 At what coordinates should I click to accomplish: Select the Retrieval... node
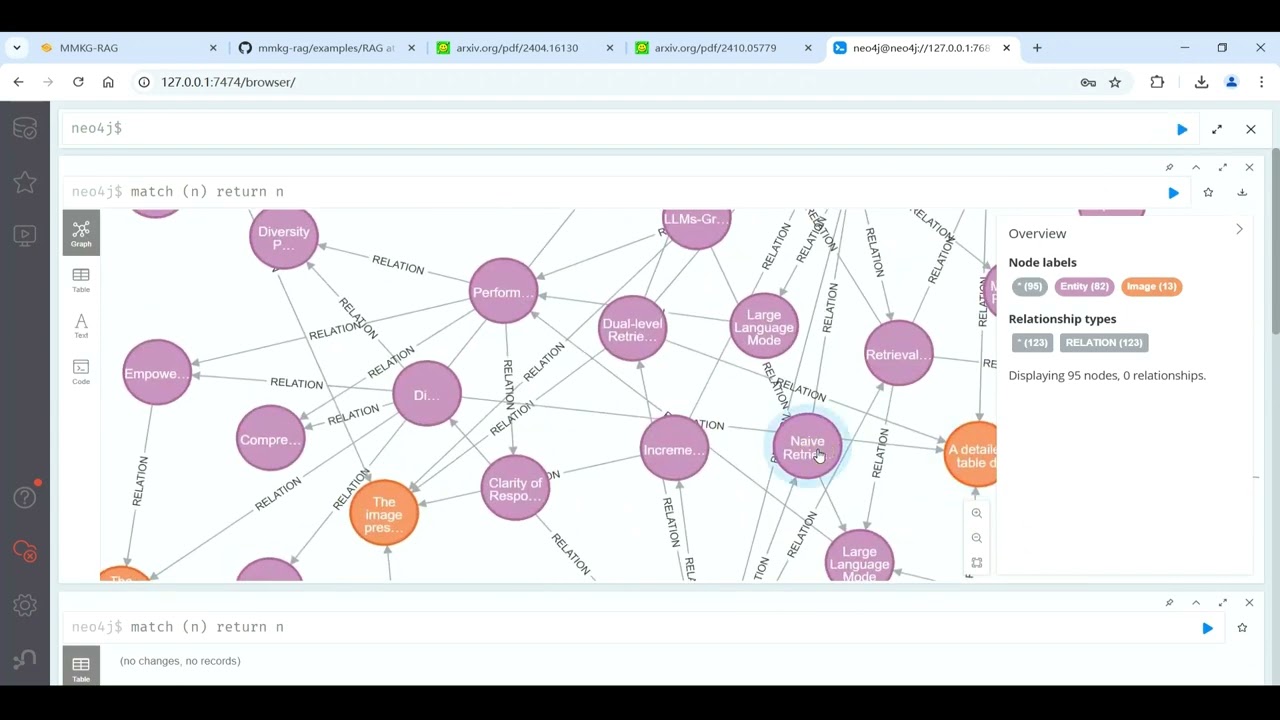[898, 354]
